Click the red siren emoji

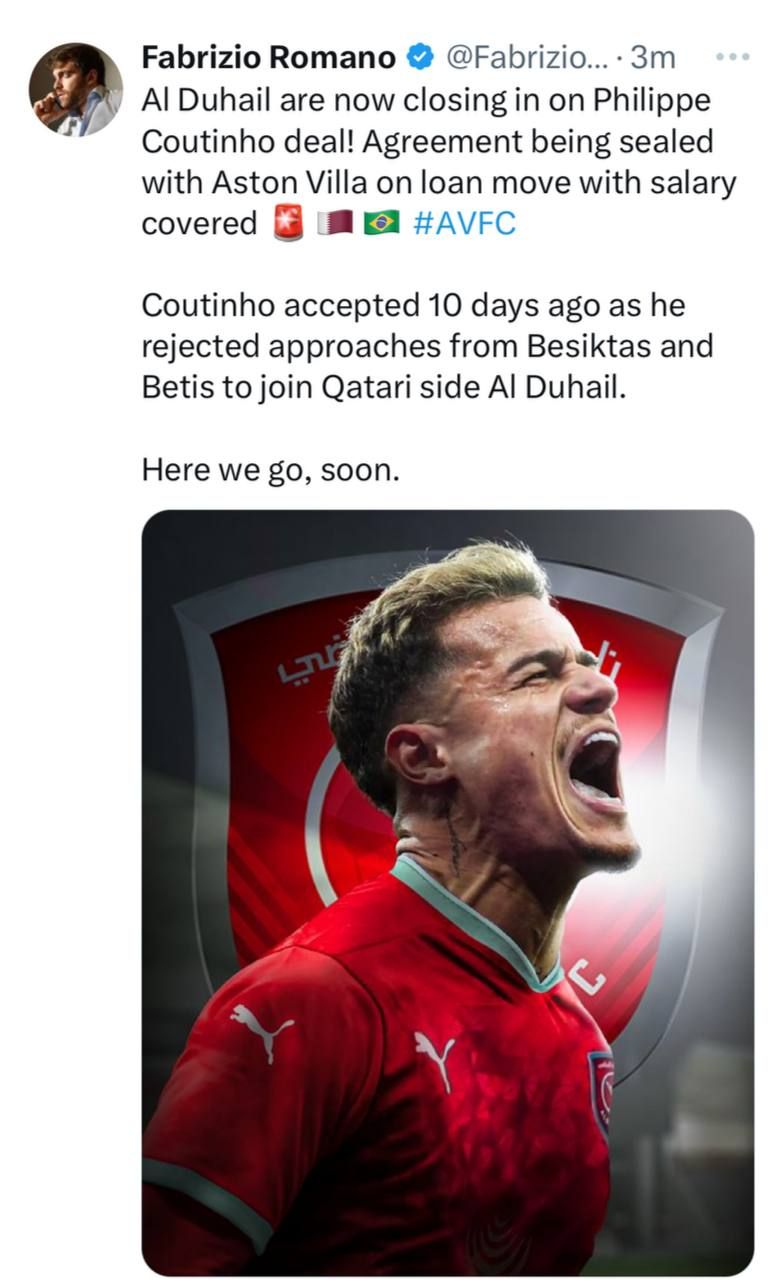tap(288, 223)
